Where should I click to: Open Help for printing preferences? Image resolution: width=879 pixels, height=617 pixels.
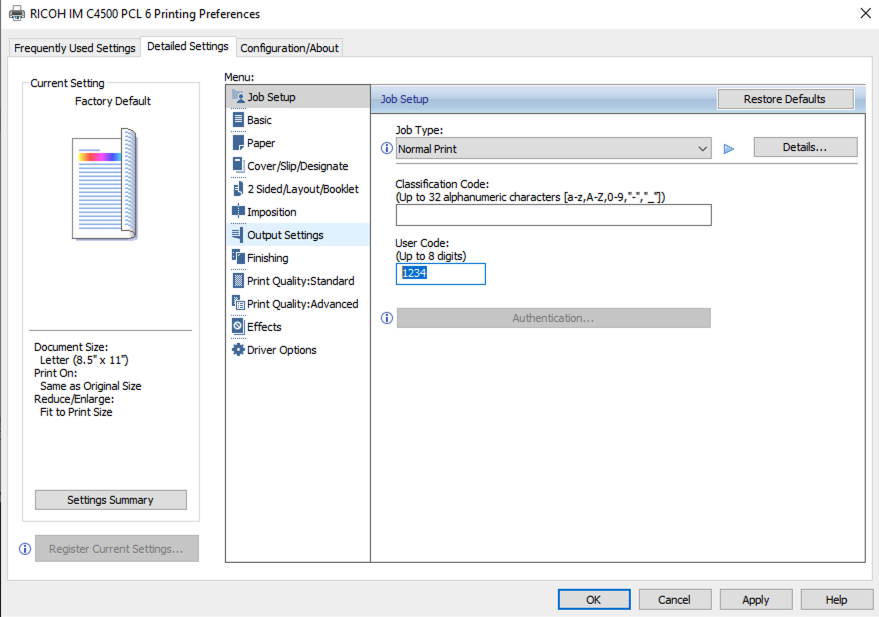click(836, 600)
